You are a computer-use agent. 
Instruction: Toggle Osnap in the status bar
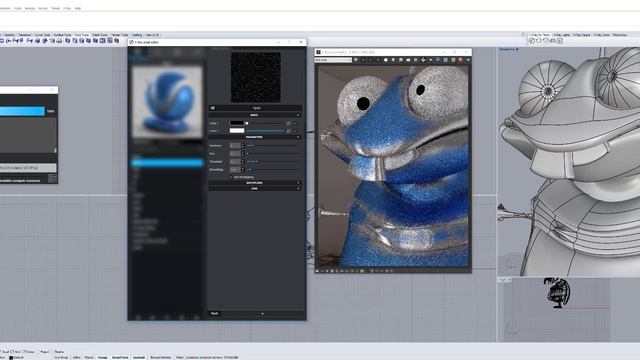pos(102,357)
